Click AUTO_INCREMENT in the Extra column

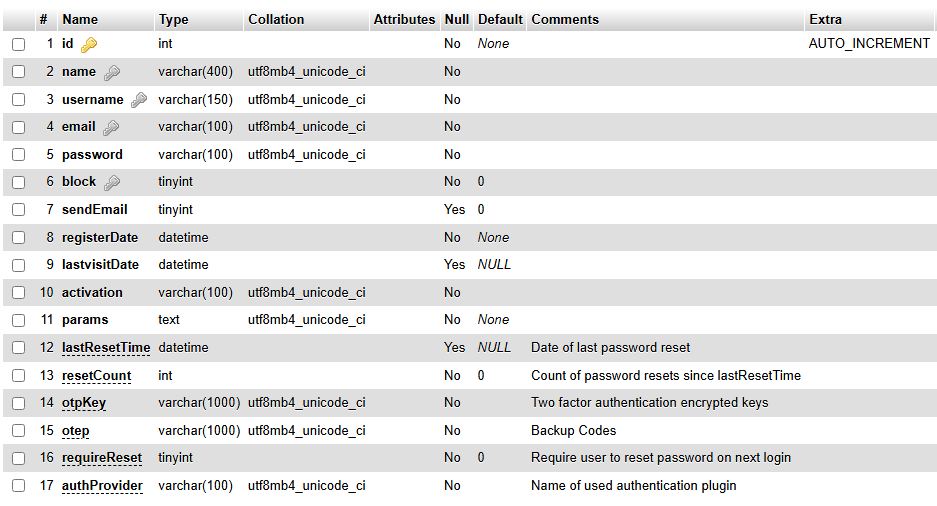click(x=869, y=44)
